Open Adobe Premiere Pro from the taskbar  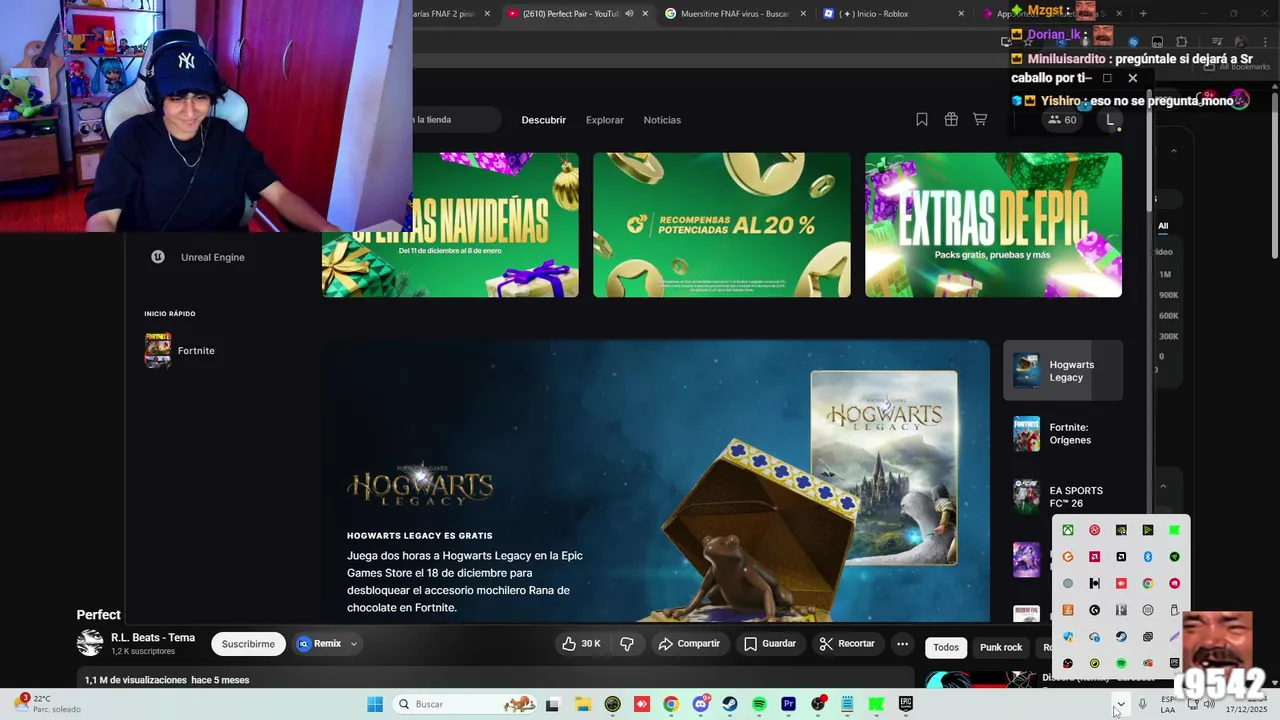(789, 704)
